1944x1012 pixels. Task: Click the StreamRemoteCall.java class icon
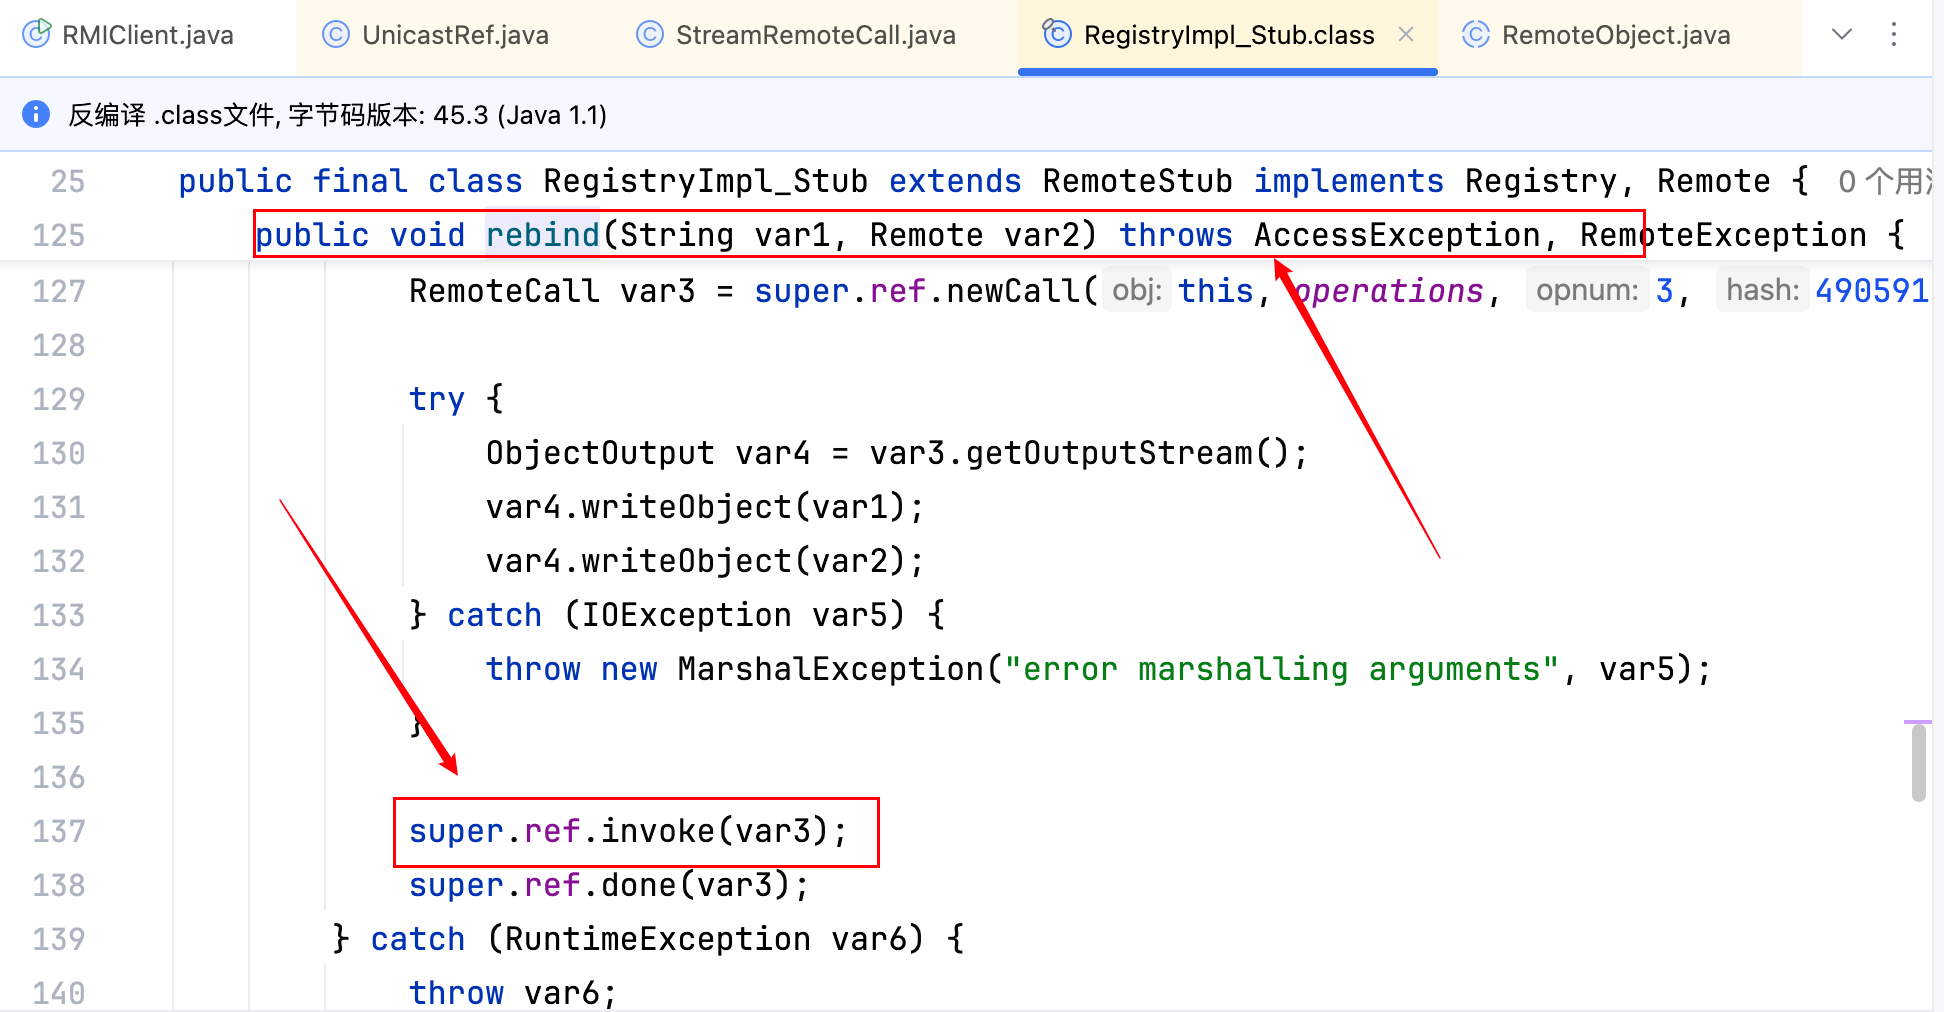pyautogui.click(x=650, y=35)
